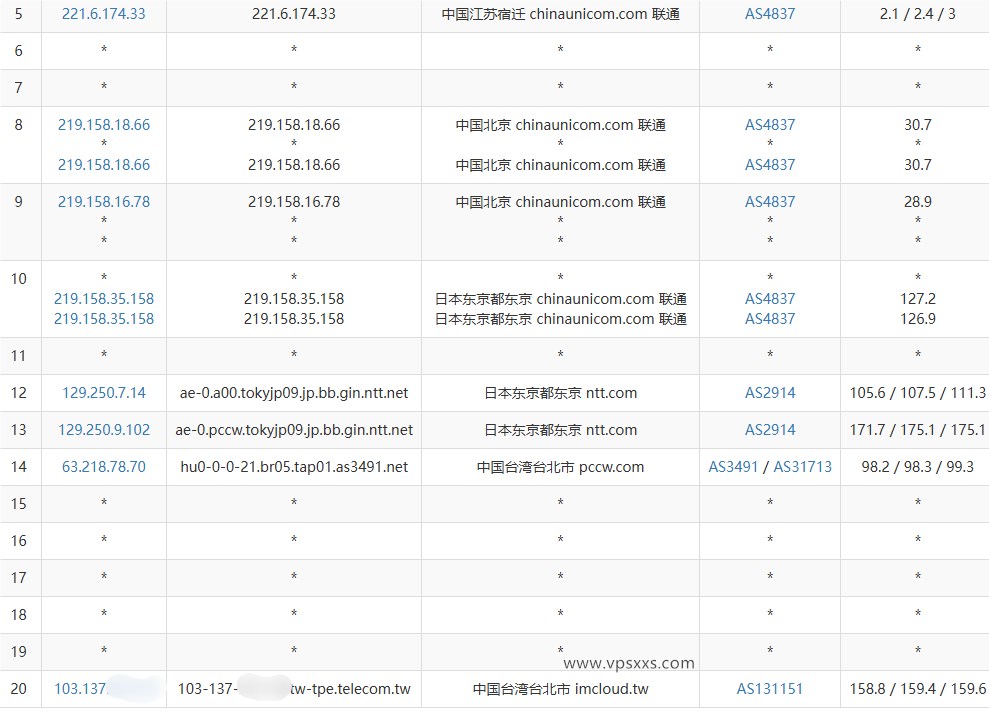Image resolution: width=989 pixels, height=715 pixels.
Task: Open IP link 129.250.9.102 on hop 13
Action: point(103,430)
